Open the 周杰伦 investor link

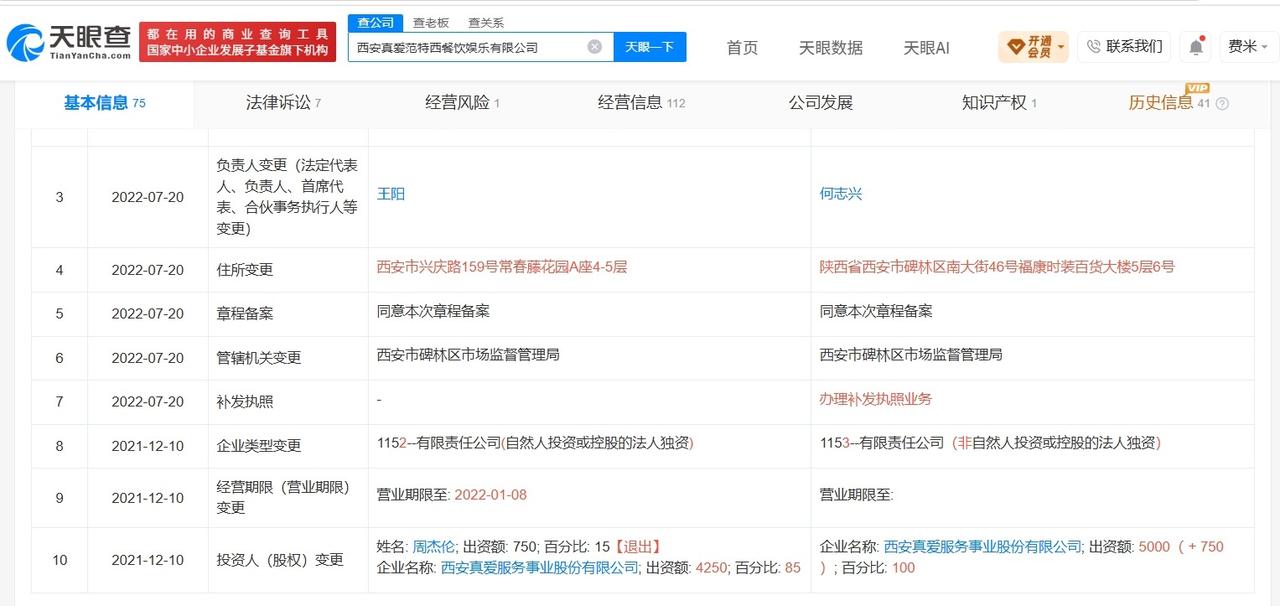point(433,547)
